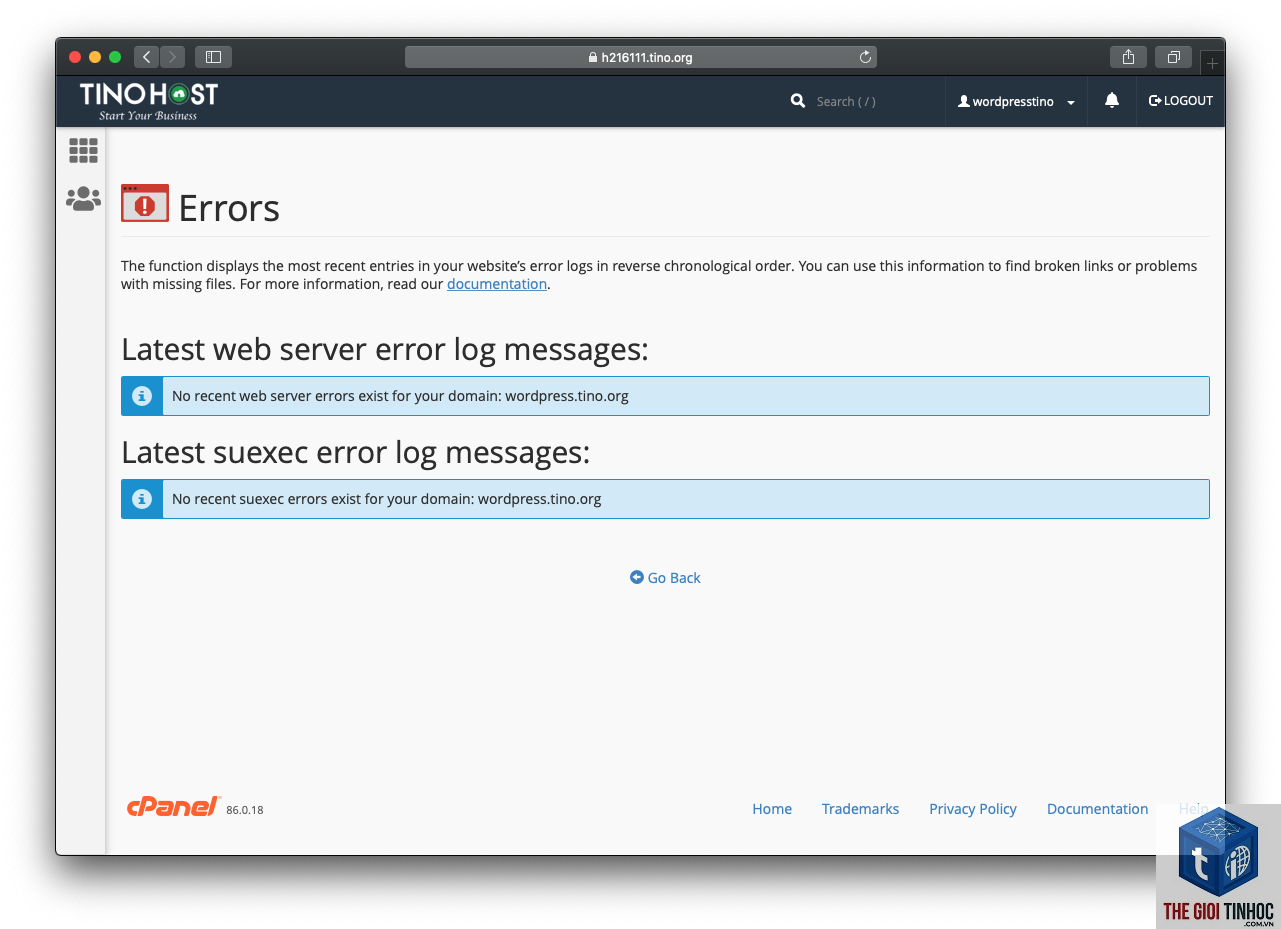Viewport: 1281px width, 929px height.
Task: Click the lock icon in address bar
Action: [x=593, y=58]
